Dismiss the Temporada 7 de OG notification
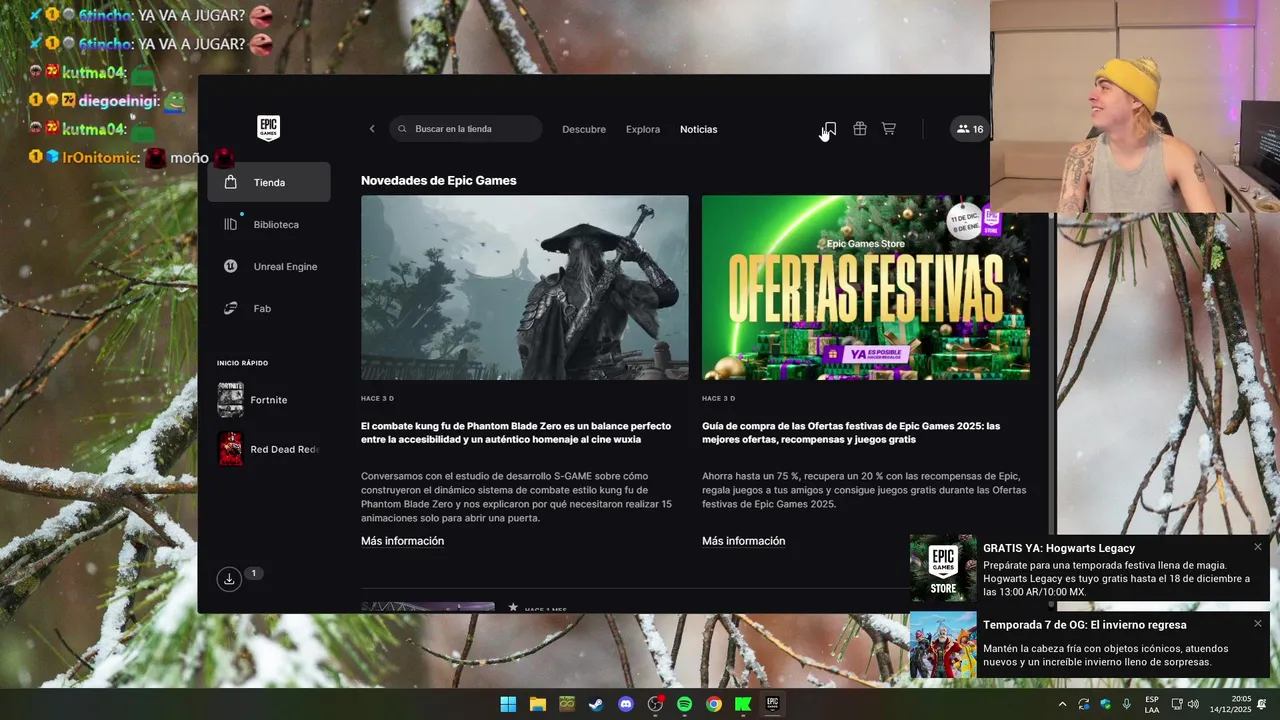Screen dimensions: 1280x720 tap(1258, 623)
